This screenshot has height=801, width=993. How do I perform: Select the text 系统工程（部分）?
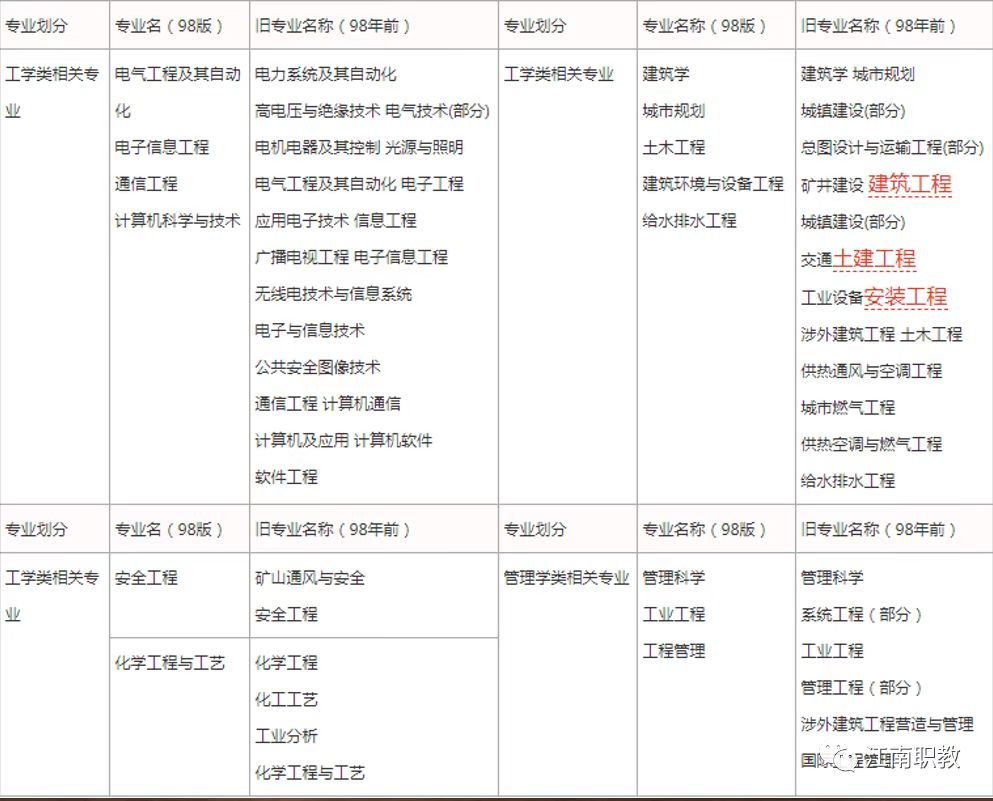click(861, 614)
